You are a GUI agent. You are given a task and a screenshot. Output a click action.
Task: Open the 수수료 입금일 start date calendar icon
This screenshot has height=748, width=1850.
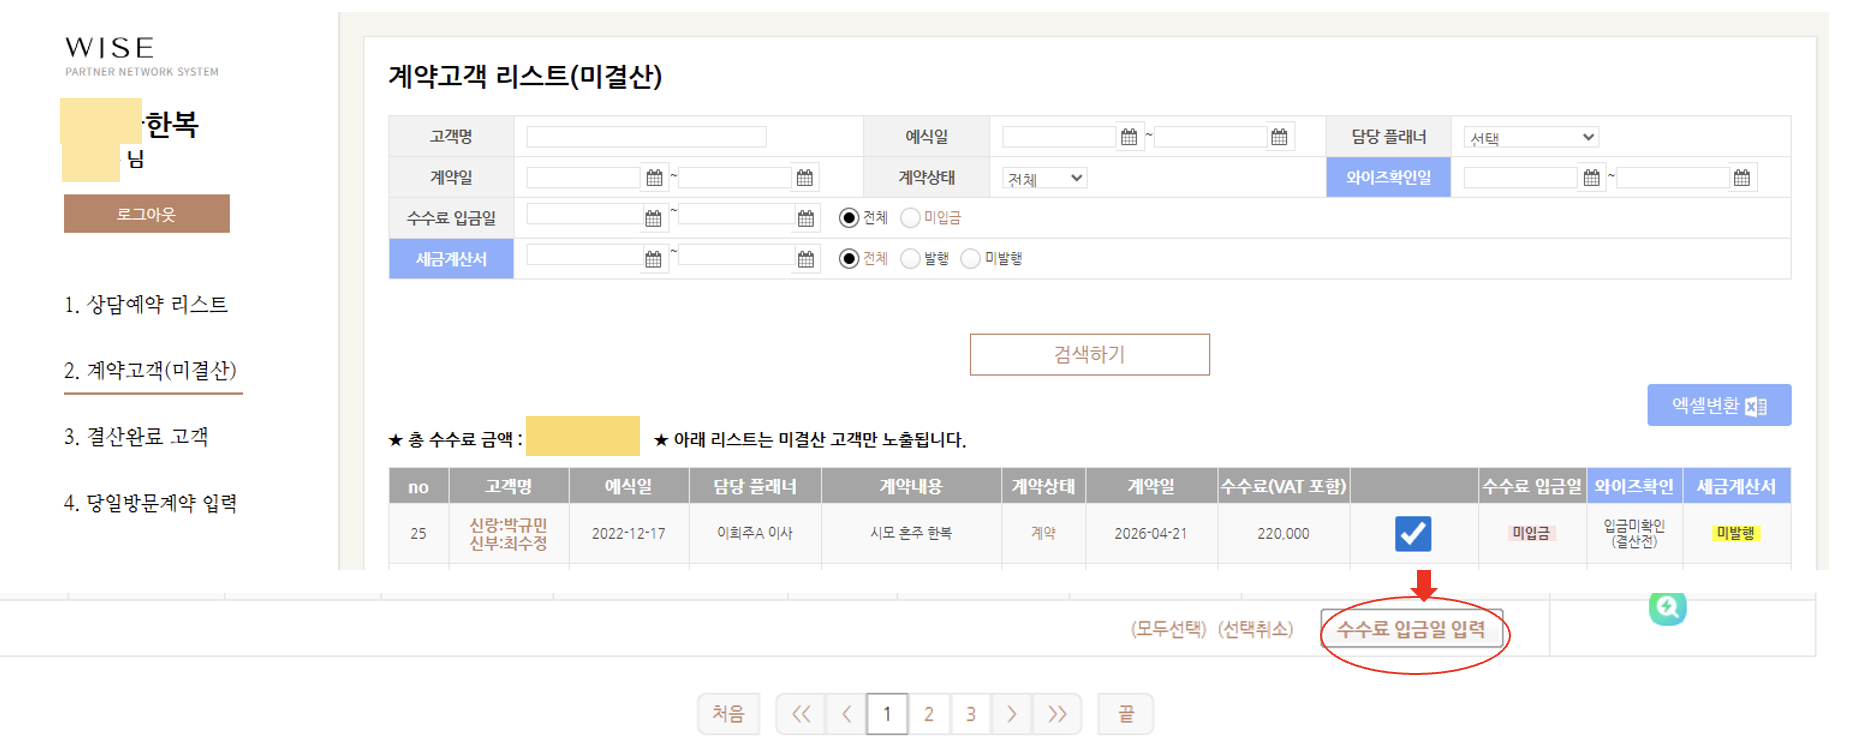[653, 218]
